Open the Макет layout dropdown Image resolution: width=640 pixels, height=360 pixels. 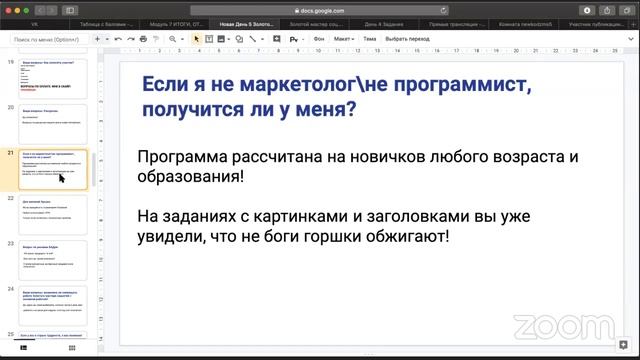click(344, 39)
